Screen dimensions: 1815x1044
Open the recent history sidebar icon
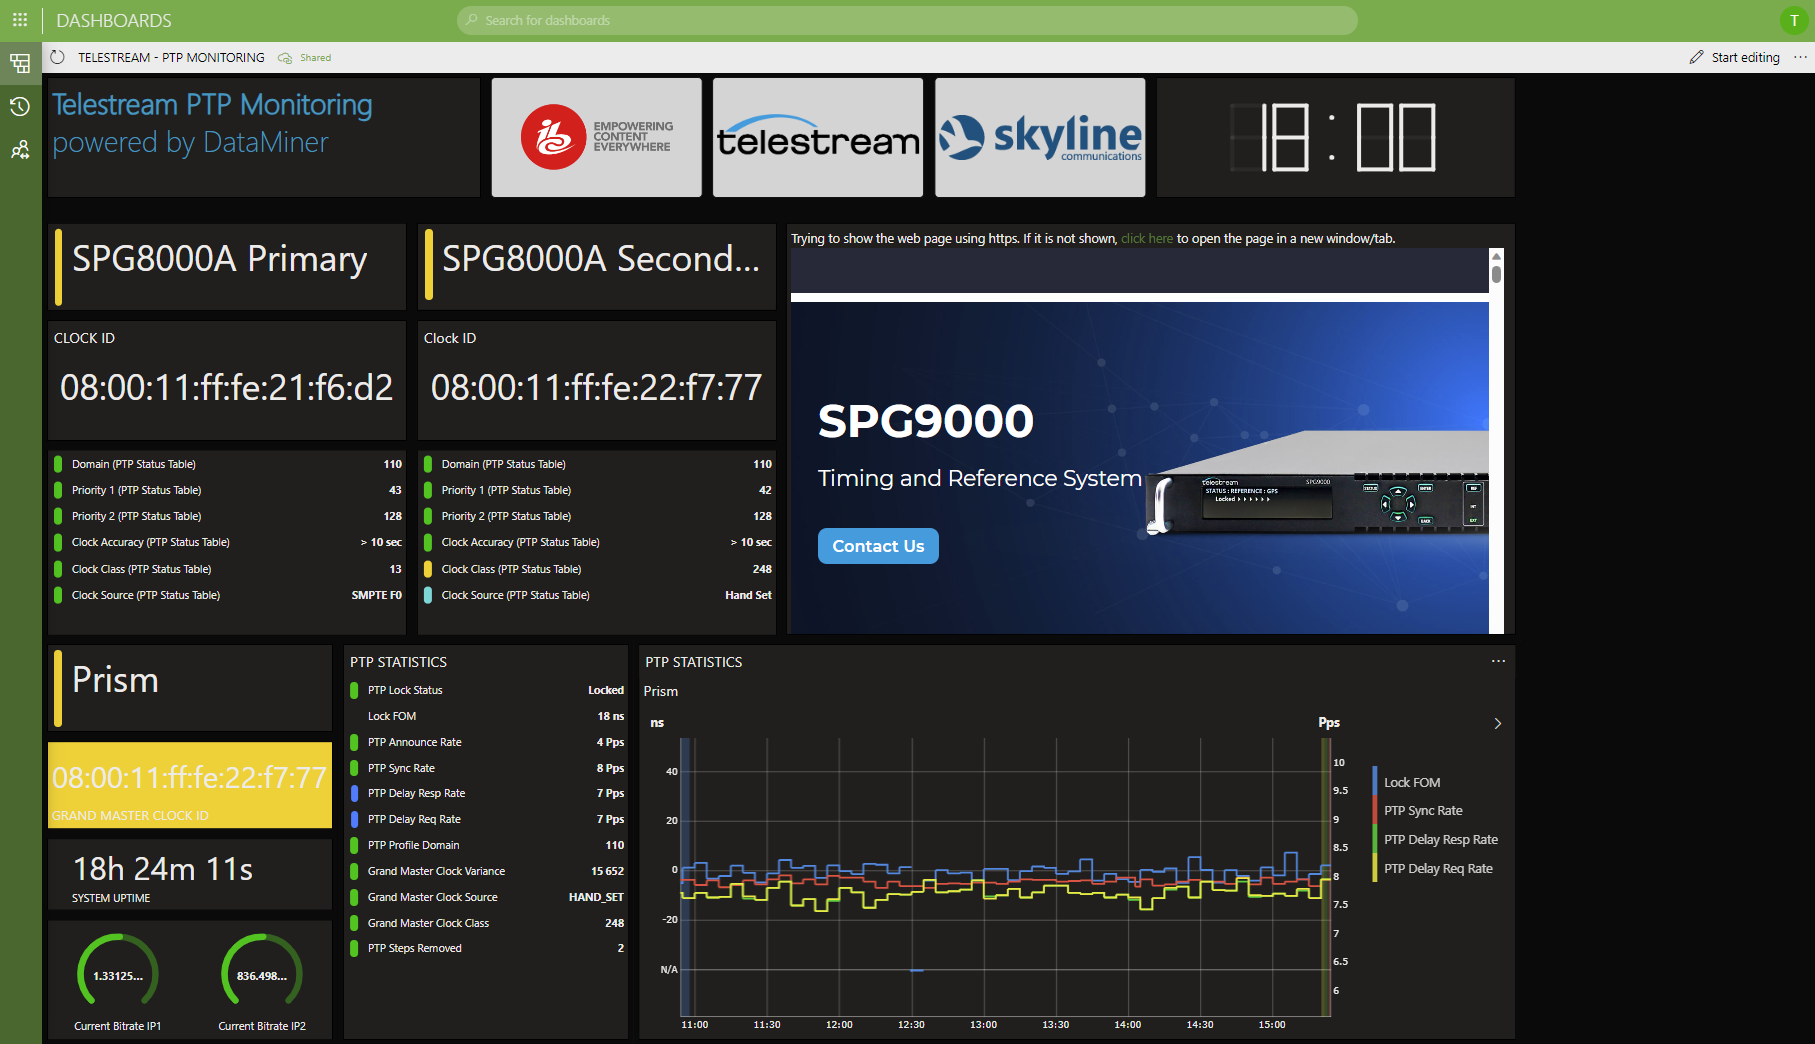point(20,106)
